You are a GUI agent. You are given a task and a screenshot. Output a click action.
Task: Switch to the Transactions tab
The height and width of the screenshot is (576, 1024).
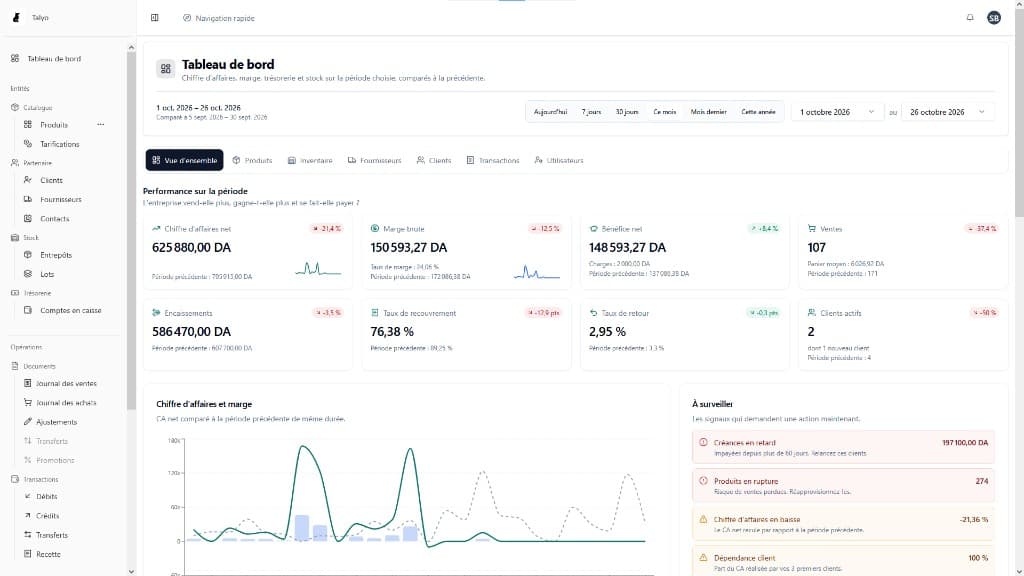493,160
